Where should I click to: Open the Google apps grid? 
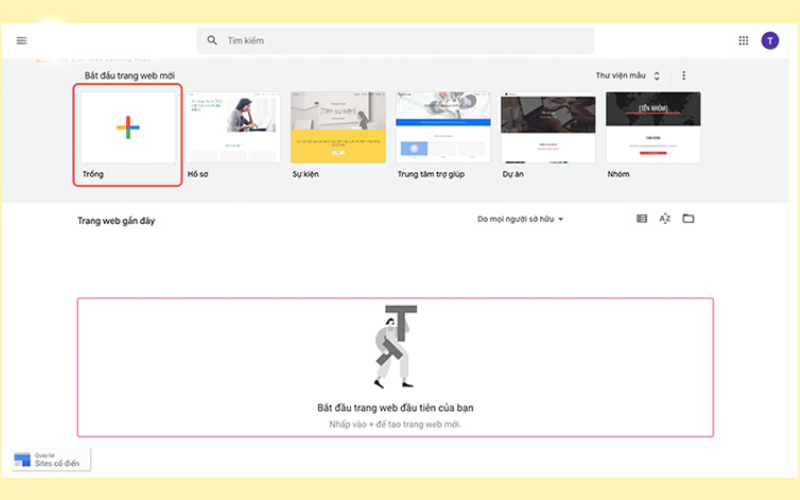[x=743, y=41]
